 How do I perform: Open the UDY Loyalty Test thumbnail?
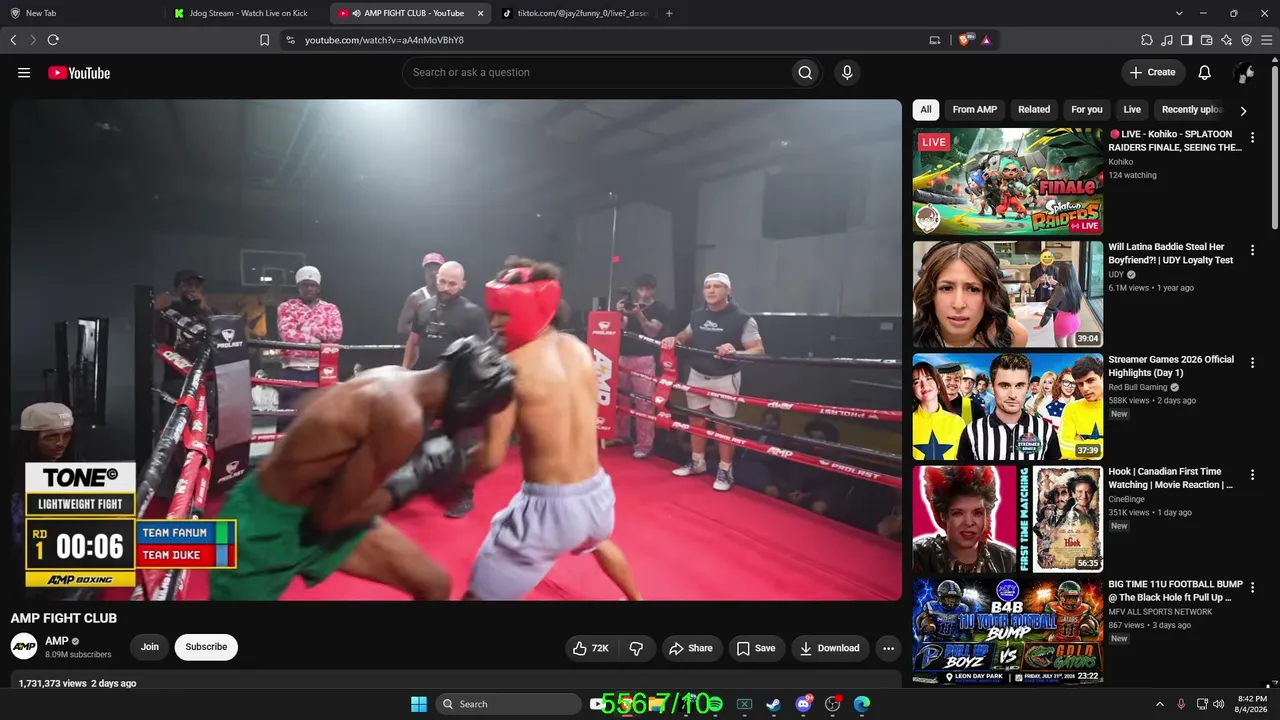point(1008,294)
